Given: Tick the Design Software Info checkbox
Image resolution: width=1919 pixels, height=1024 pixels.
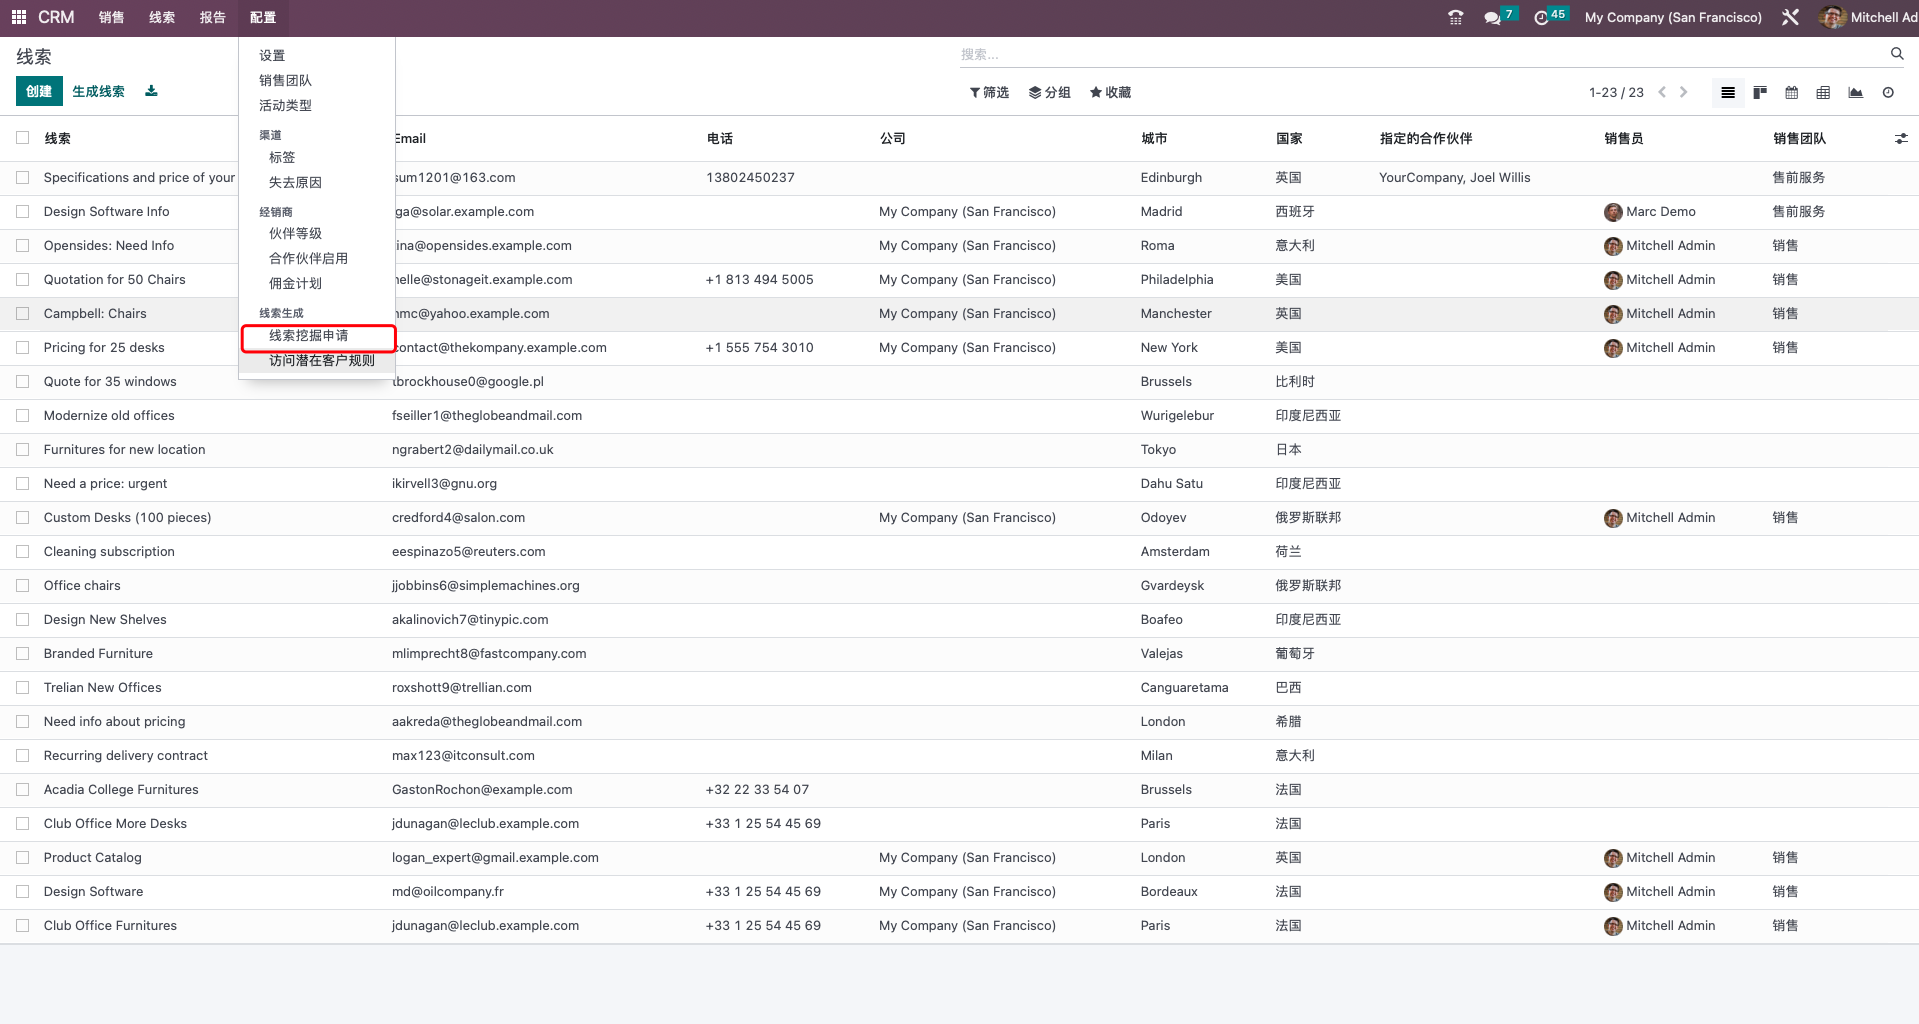Looking at the screenshot, I should click(x=22, y=211).
